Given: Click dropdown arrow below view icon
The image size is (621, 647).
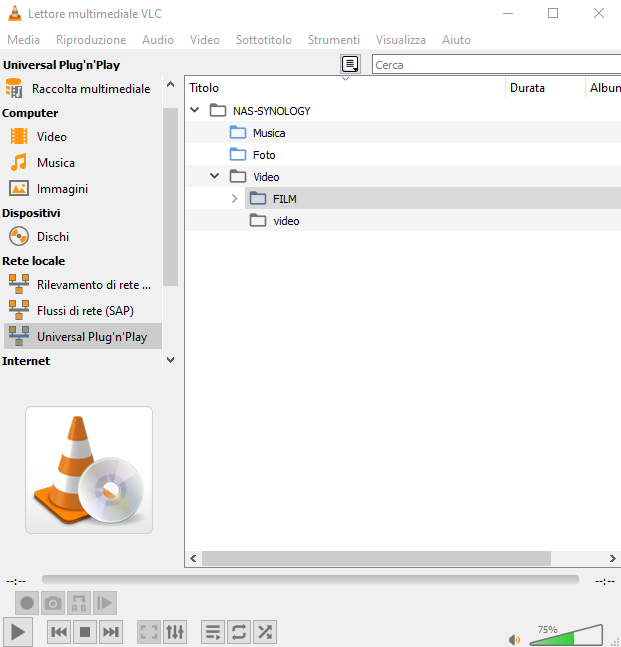Looking at the screenshot, I should tap(346, 78).
